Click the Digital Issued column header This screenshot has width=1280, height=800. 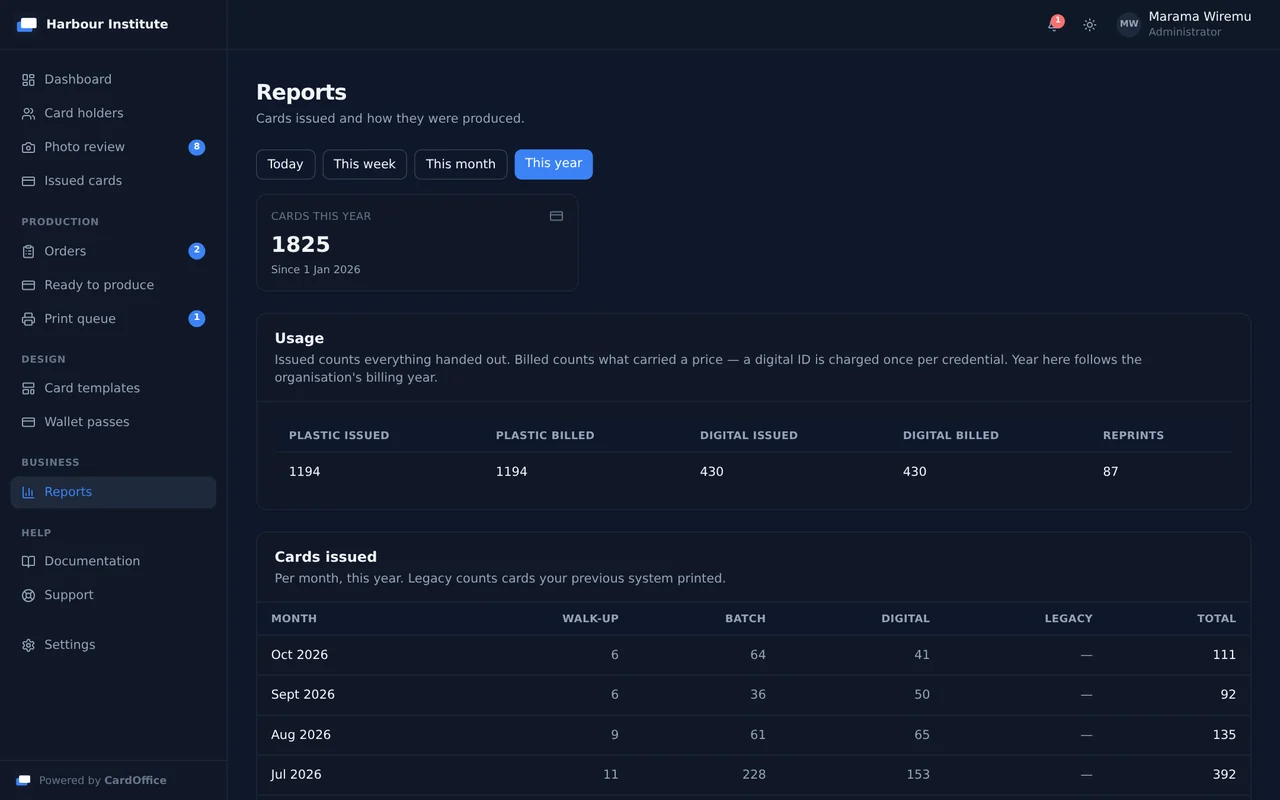(749, 435)
